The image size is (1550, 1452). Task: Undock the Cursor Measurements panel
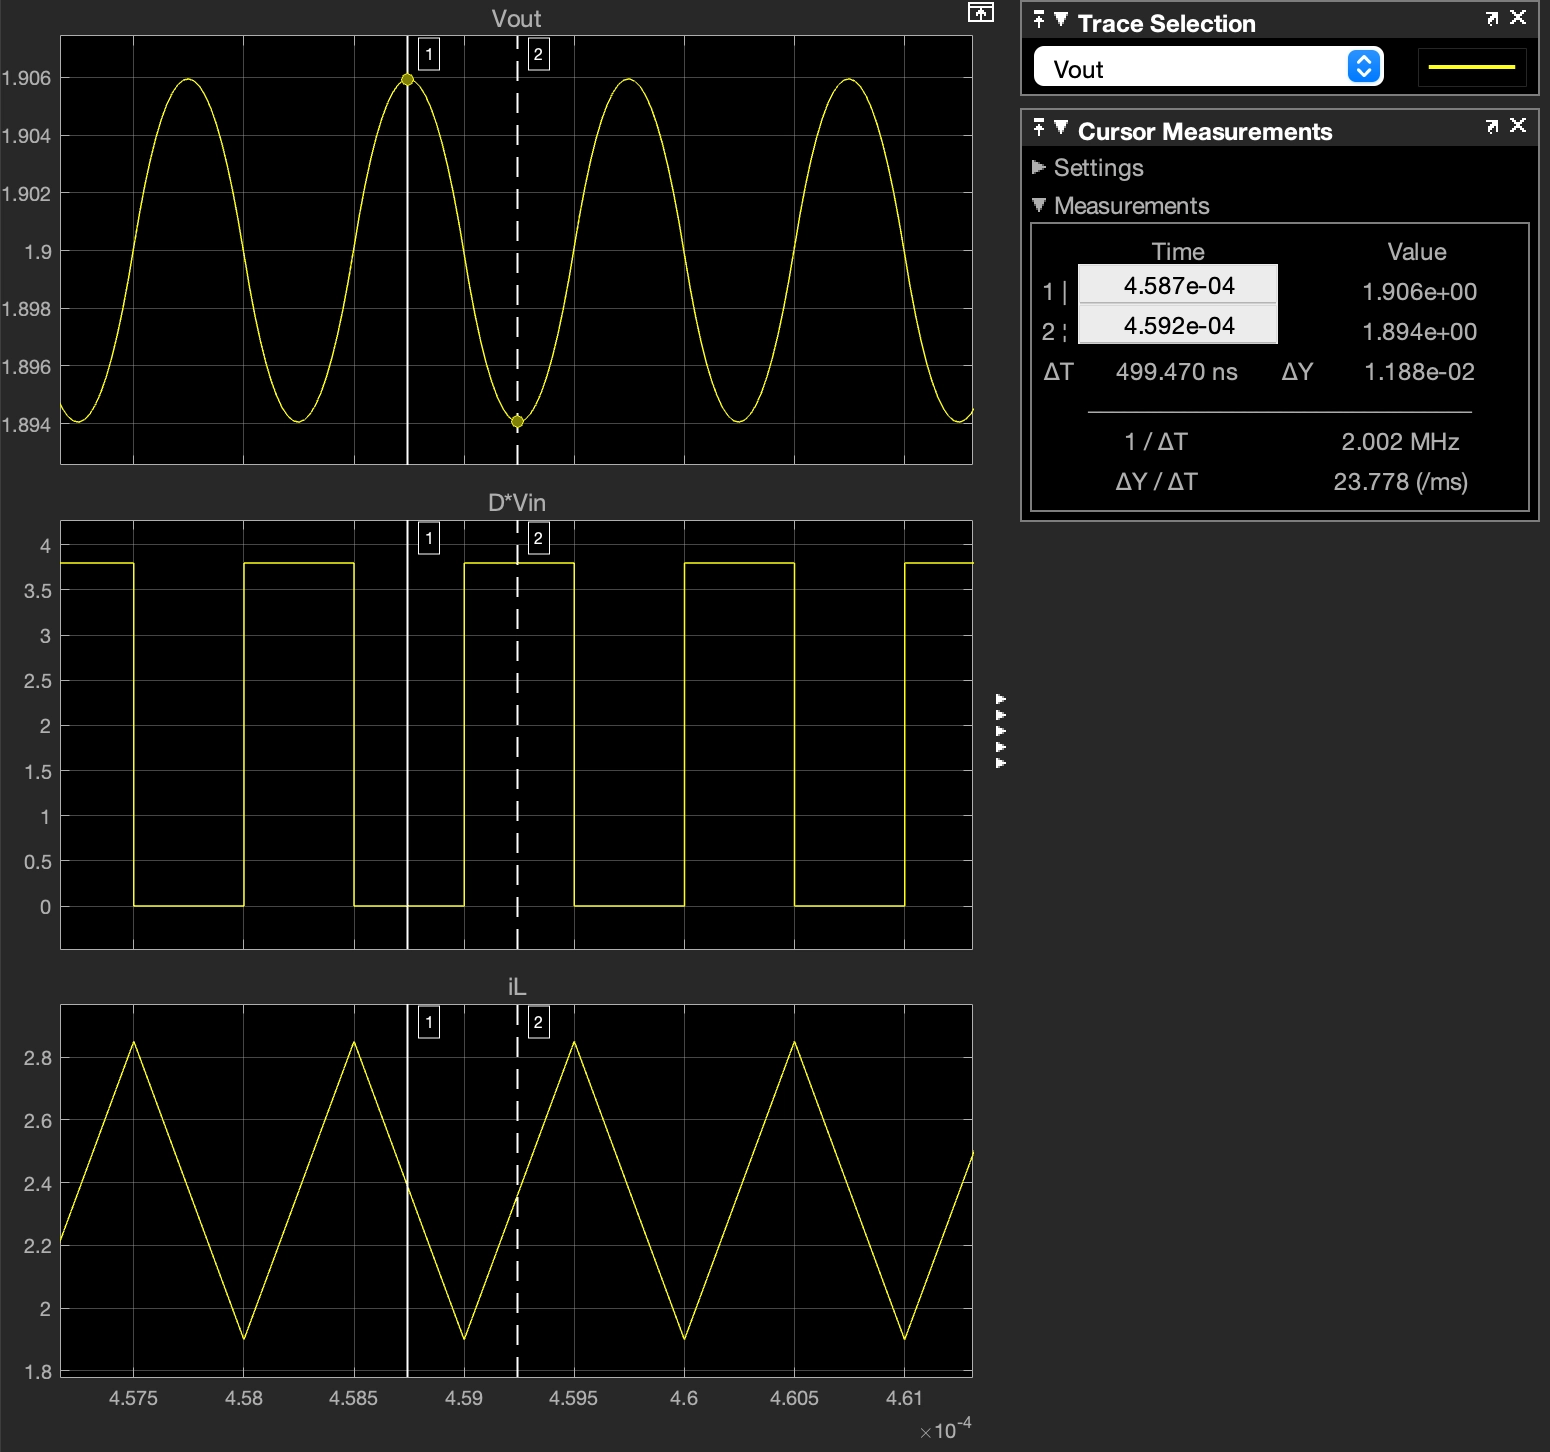coord(1492,126)
